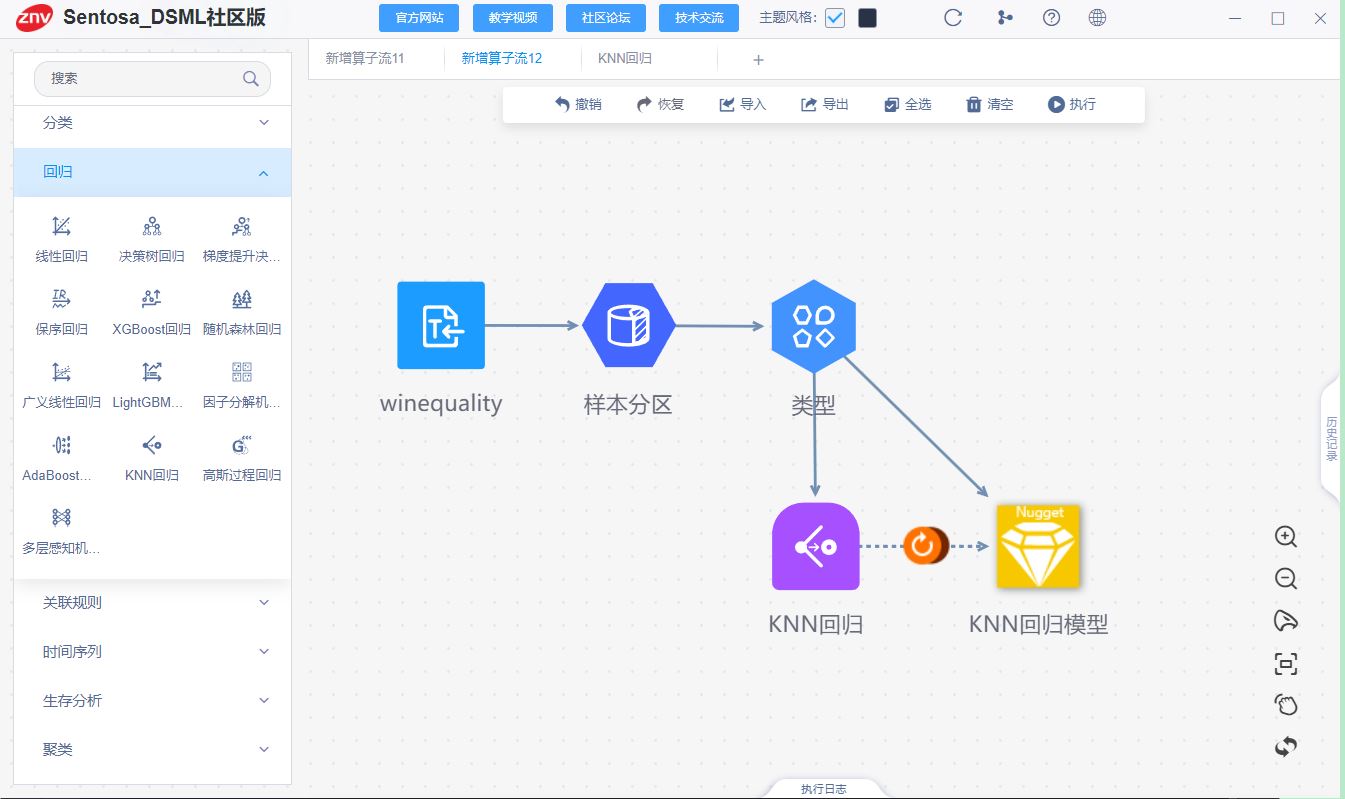
Task: Expand the 生存分析 category
Action: [x=152, y=701]
